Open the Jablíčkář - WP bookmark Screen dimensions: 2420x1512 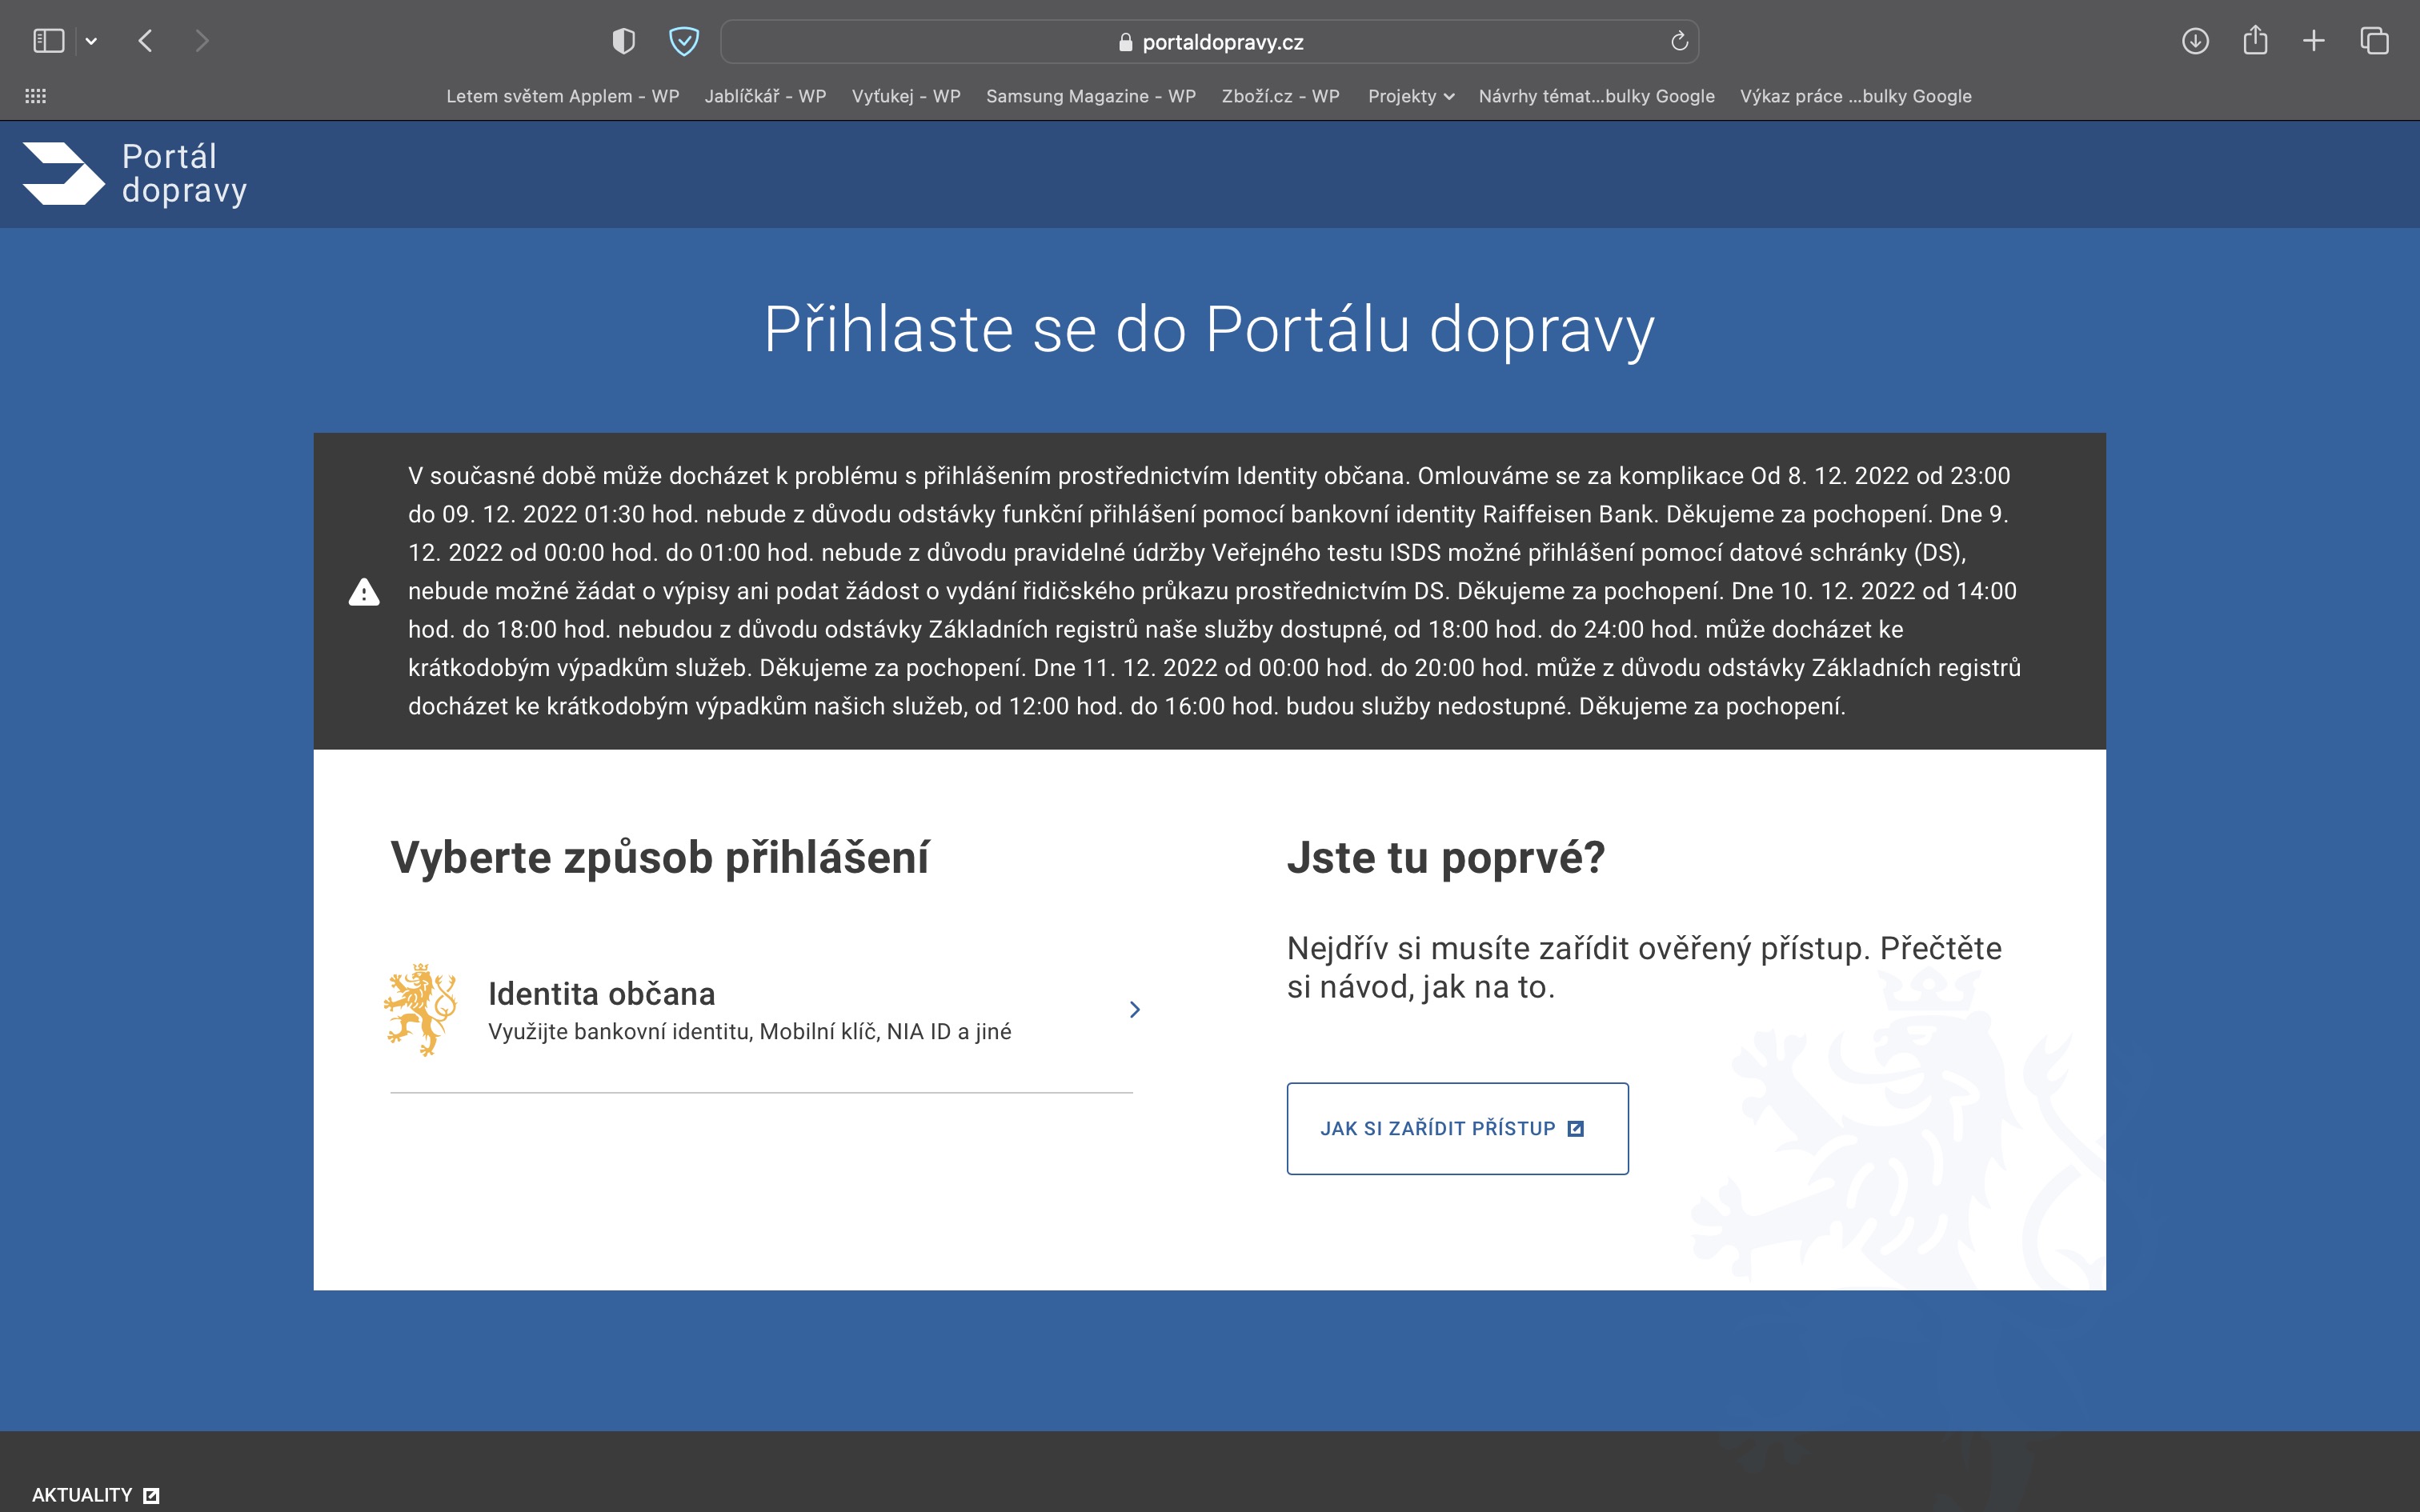tap(765, 96)
